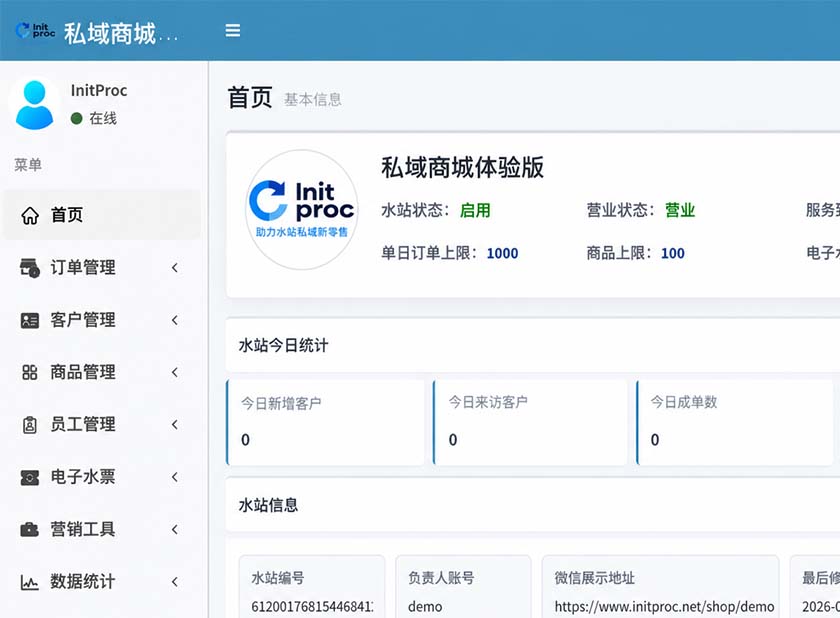The width and height of the screenshot is (840, 618).
Task: Expand the 数据统计 chevron
Action: (175, 582)
